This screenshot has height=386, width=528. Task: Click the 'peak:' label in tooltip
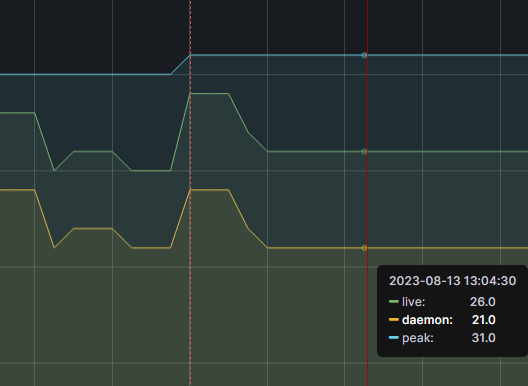click(x=418, y=338)
